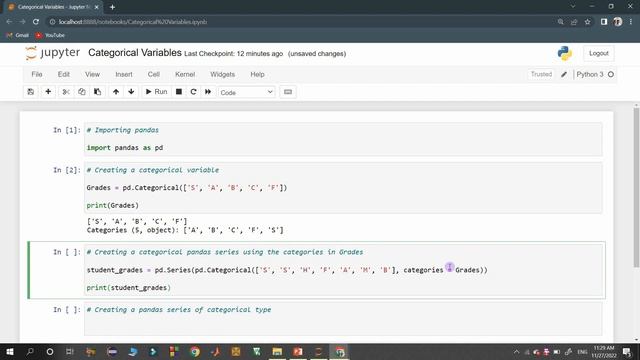Open a new browser tab
Screen dimensions: 640x360
pos(112,7)
